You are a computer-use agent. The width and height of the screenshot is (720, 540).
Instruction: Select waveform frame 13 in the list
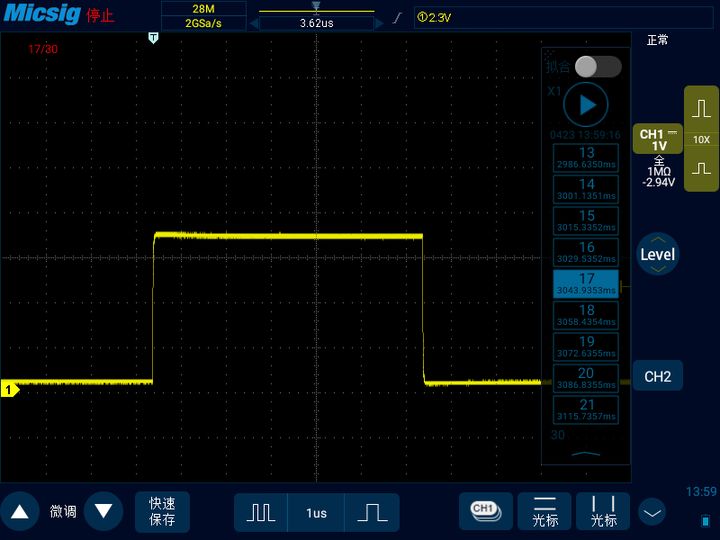586,157
